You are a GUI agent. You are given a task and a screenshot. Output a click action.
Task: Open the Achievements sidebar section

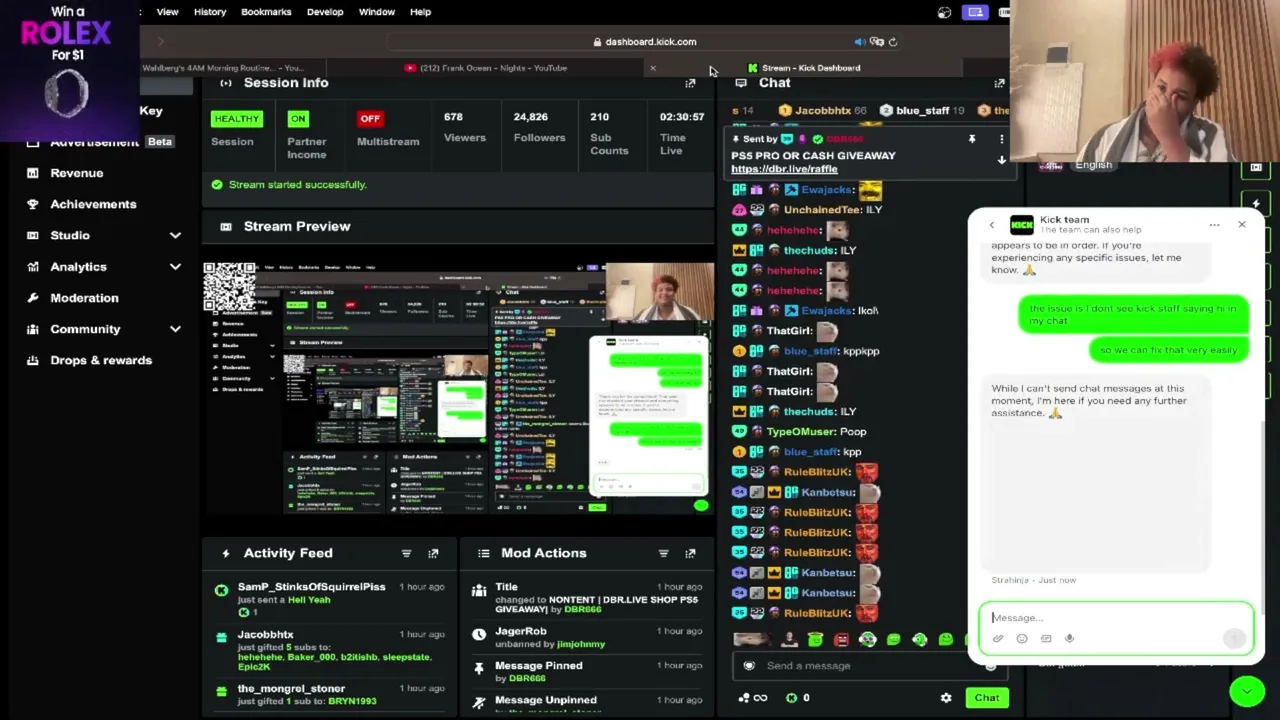(x=93, y=204)
